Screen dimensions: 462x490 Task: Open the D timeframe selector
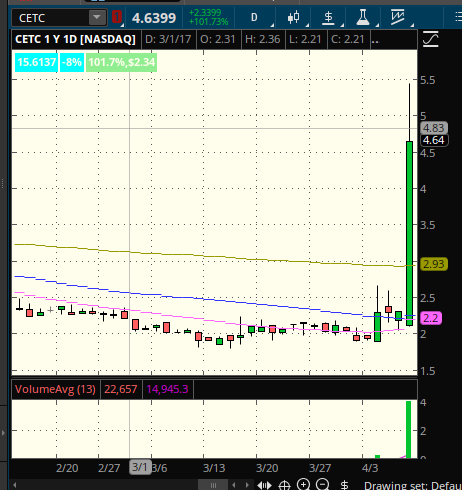(255, 18)
